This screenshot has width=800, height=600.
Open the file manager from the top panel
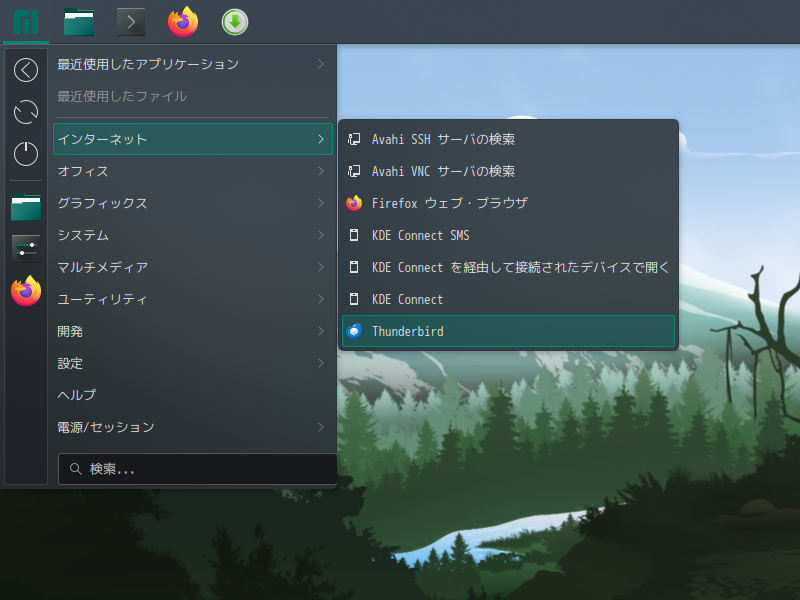[79, 22]
